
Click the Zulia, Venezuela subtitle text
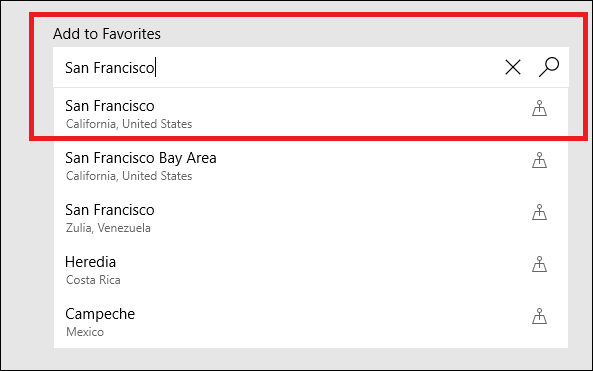coord(108,228)
